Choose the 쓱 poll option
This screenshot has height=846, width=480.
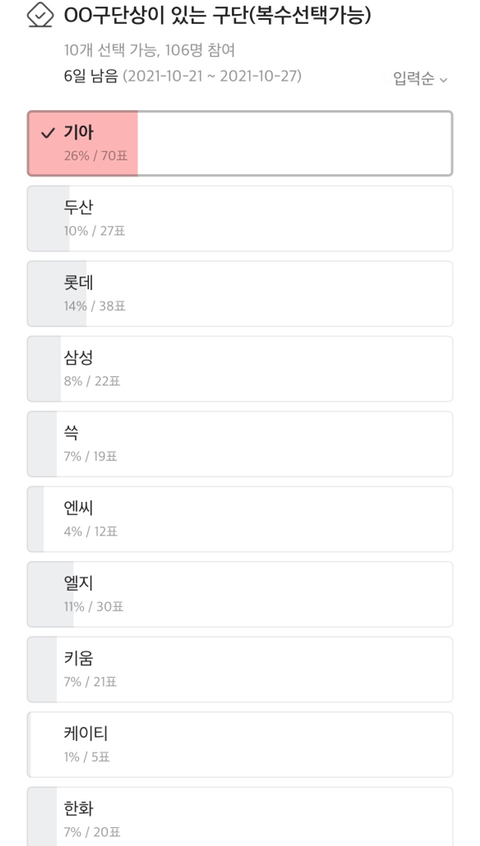(240, 444)
